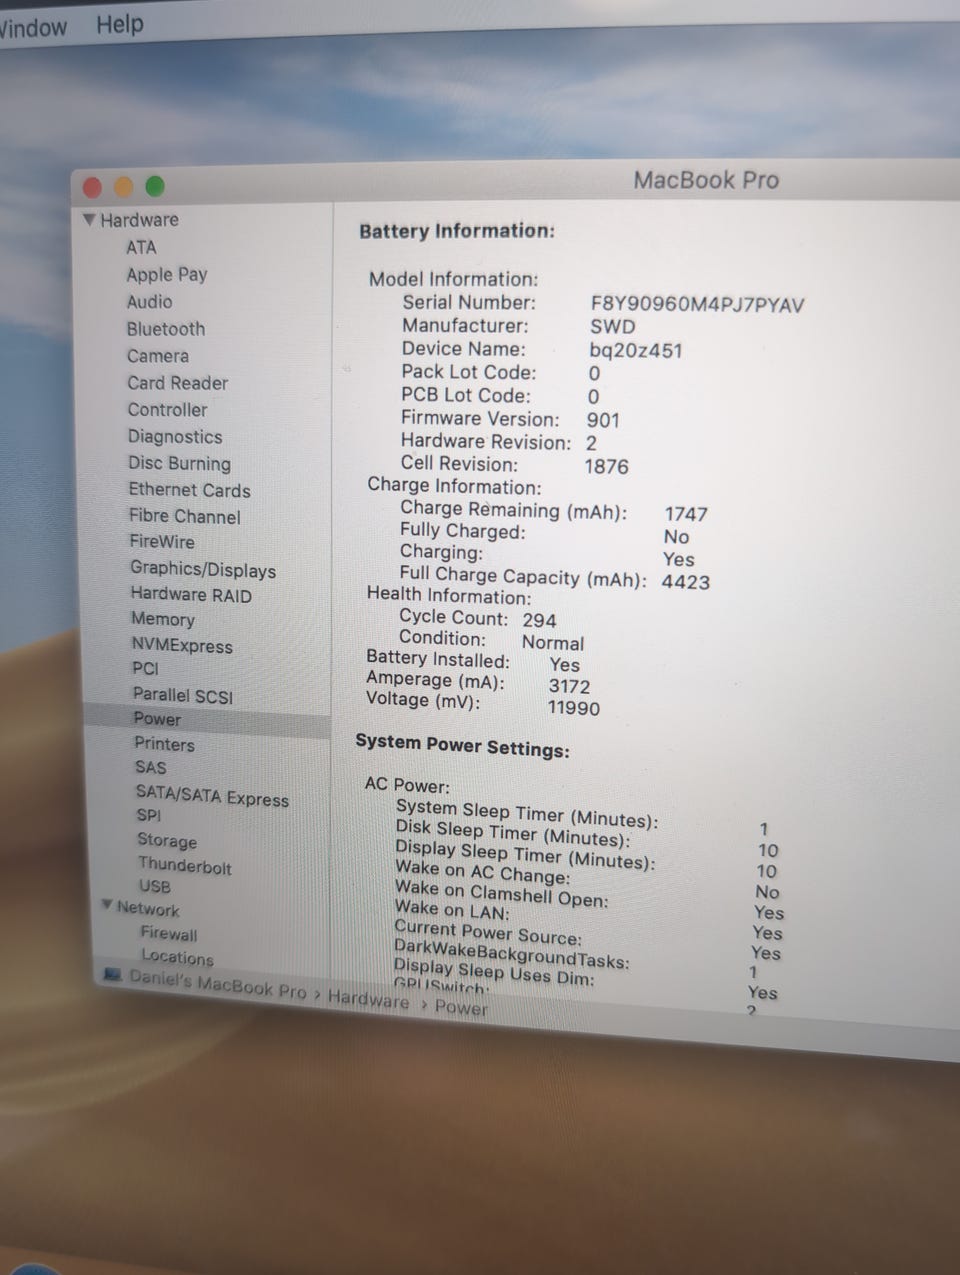Select Card Reader in the sidebar

(x=177, y=382)
